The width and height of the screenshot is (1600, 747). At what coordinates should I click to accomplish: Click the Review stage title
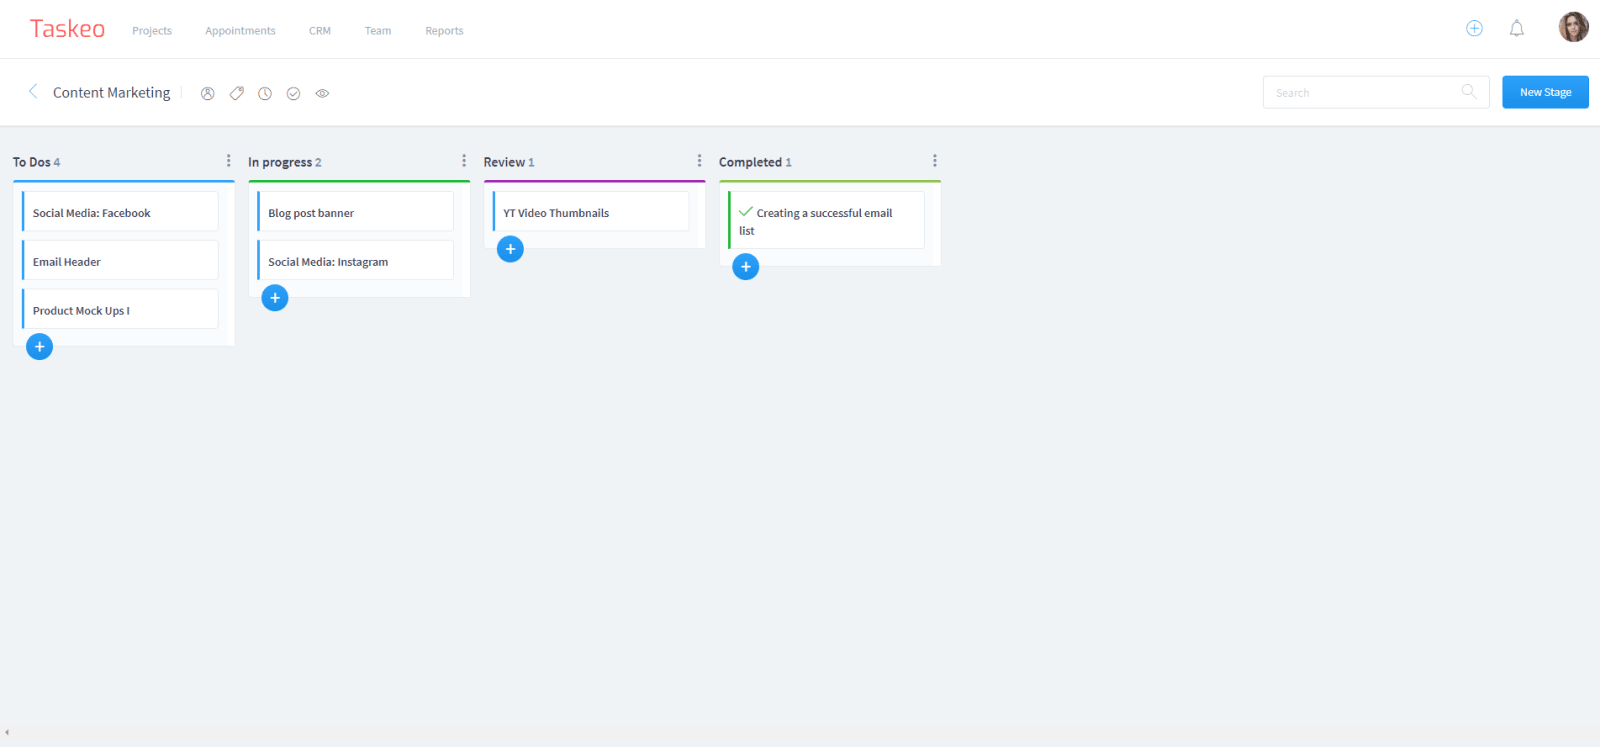pos(504,162)
